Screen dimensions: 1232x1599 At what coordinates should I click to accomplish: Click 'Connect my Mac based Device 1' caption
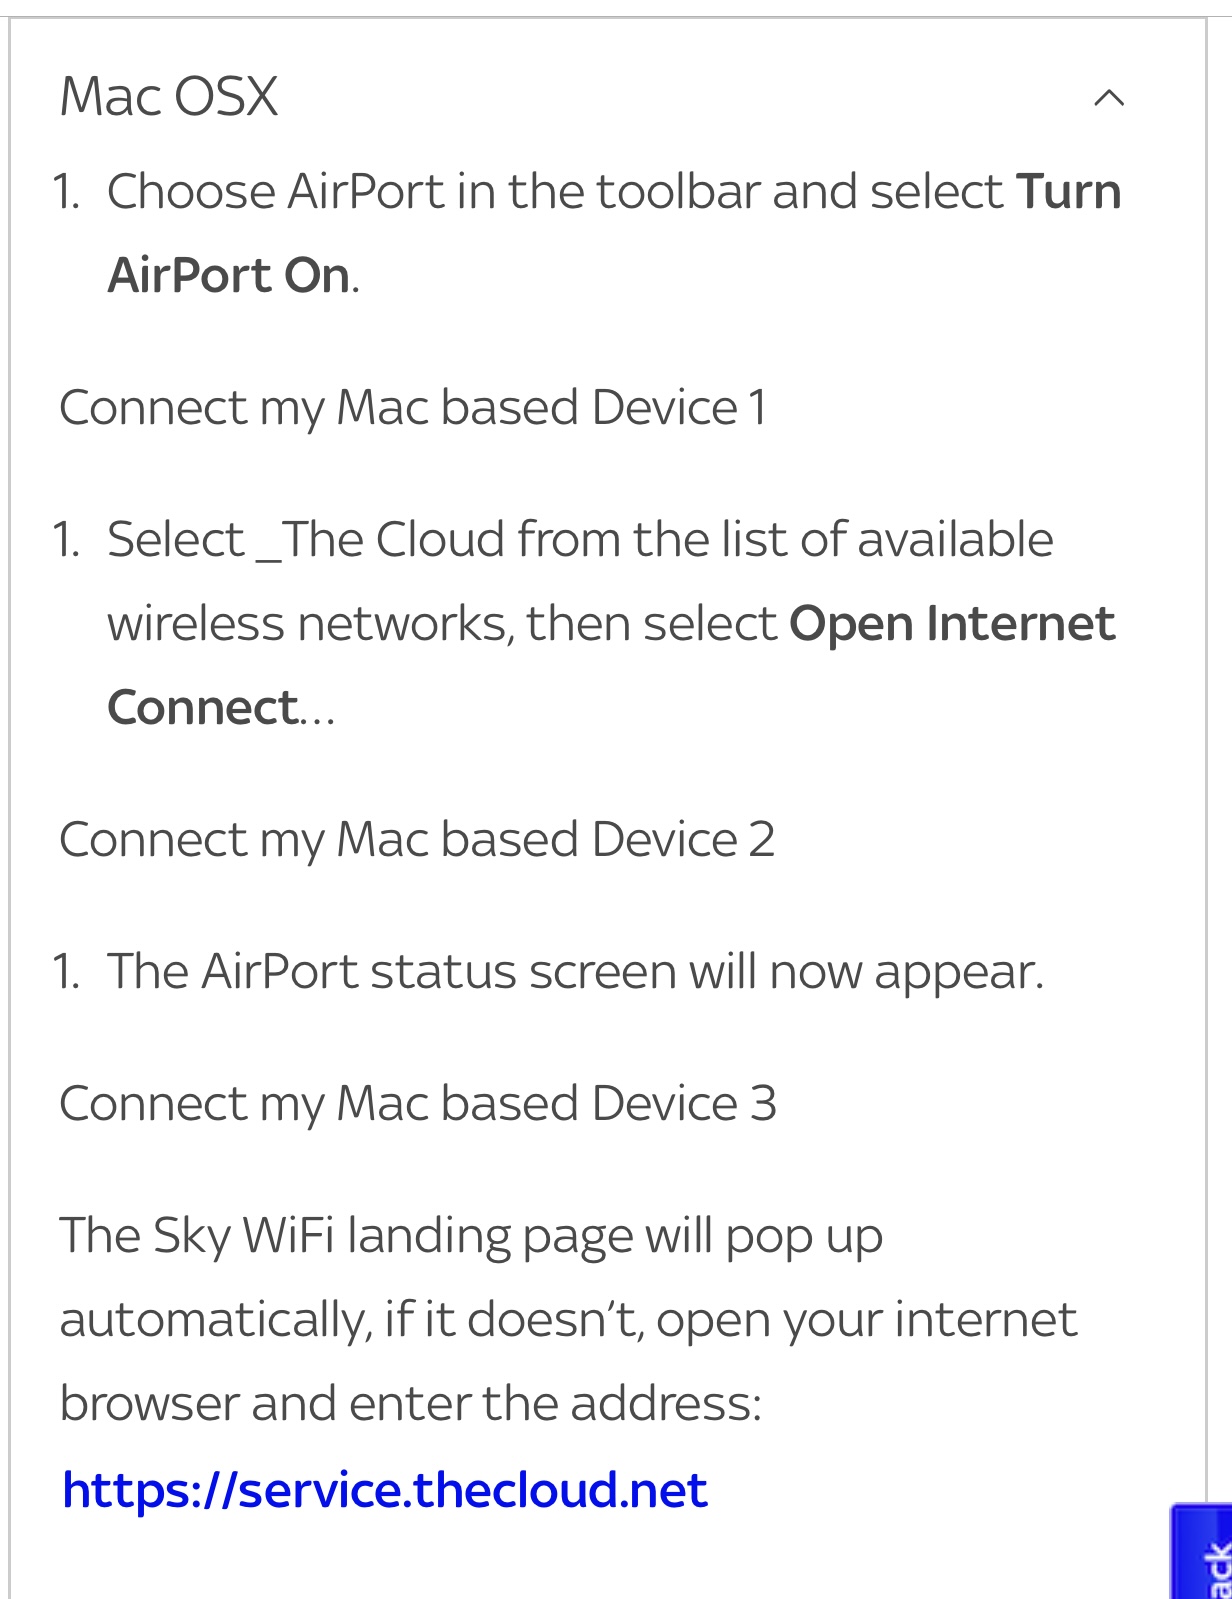[413, 407]
